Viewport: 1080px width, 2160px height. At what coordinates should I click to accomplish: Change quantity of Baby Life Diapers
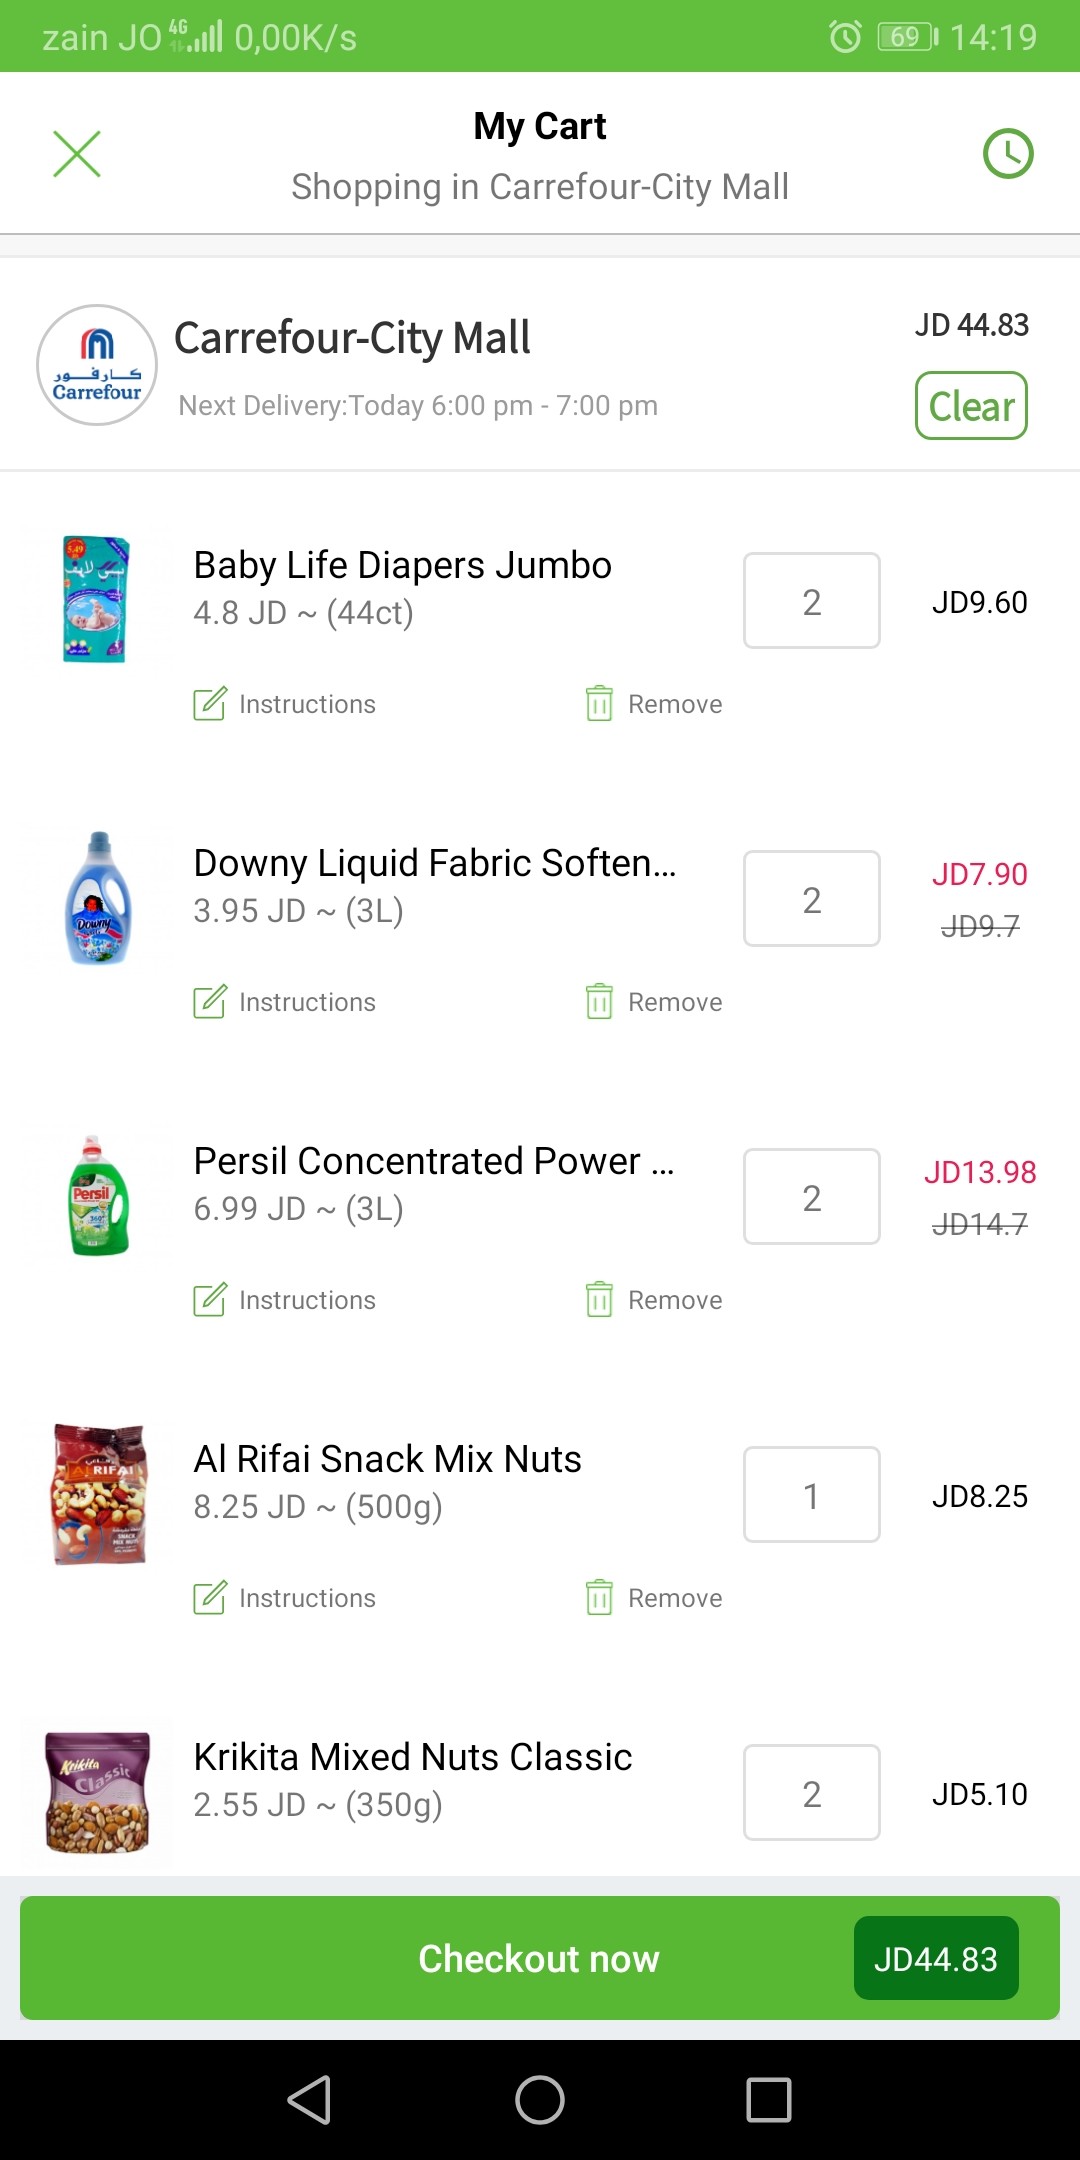tap(812, 601)
